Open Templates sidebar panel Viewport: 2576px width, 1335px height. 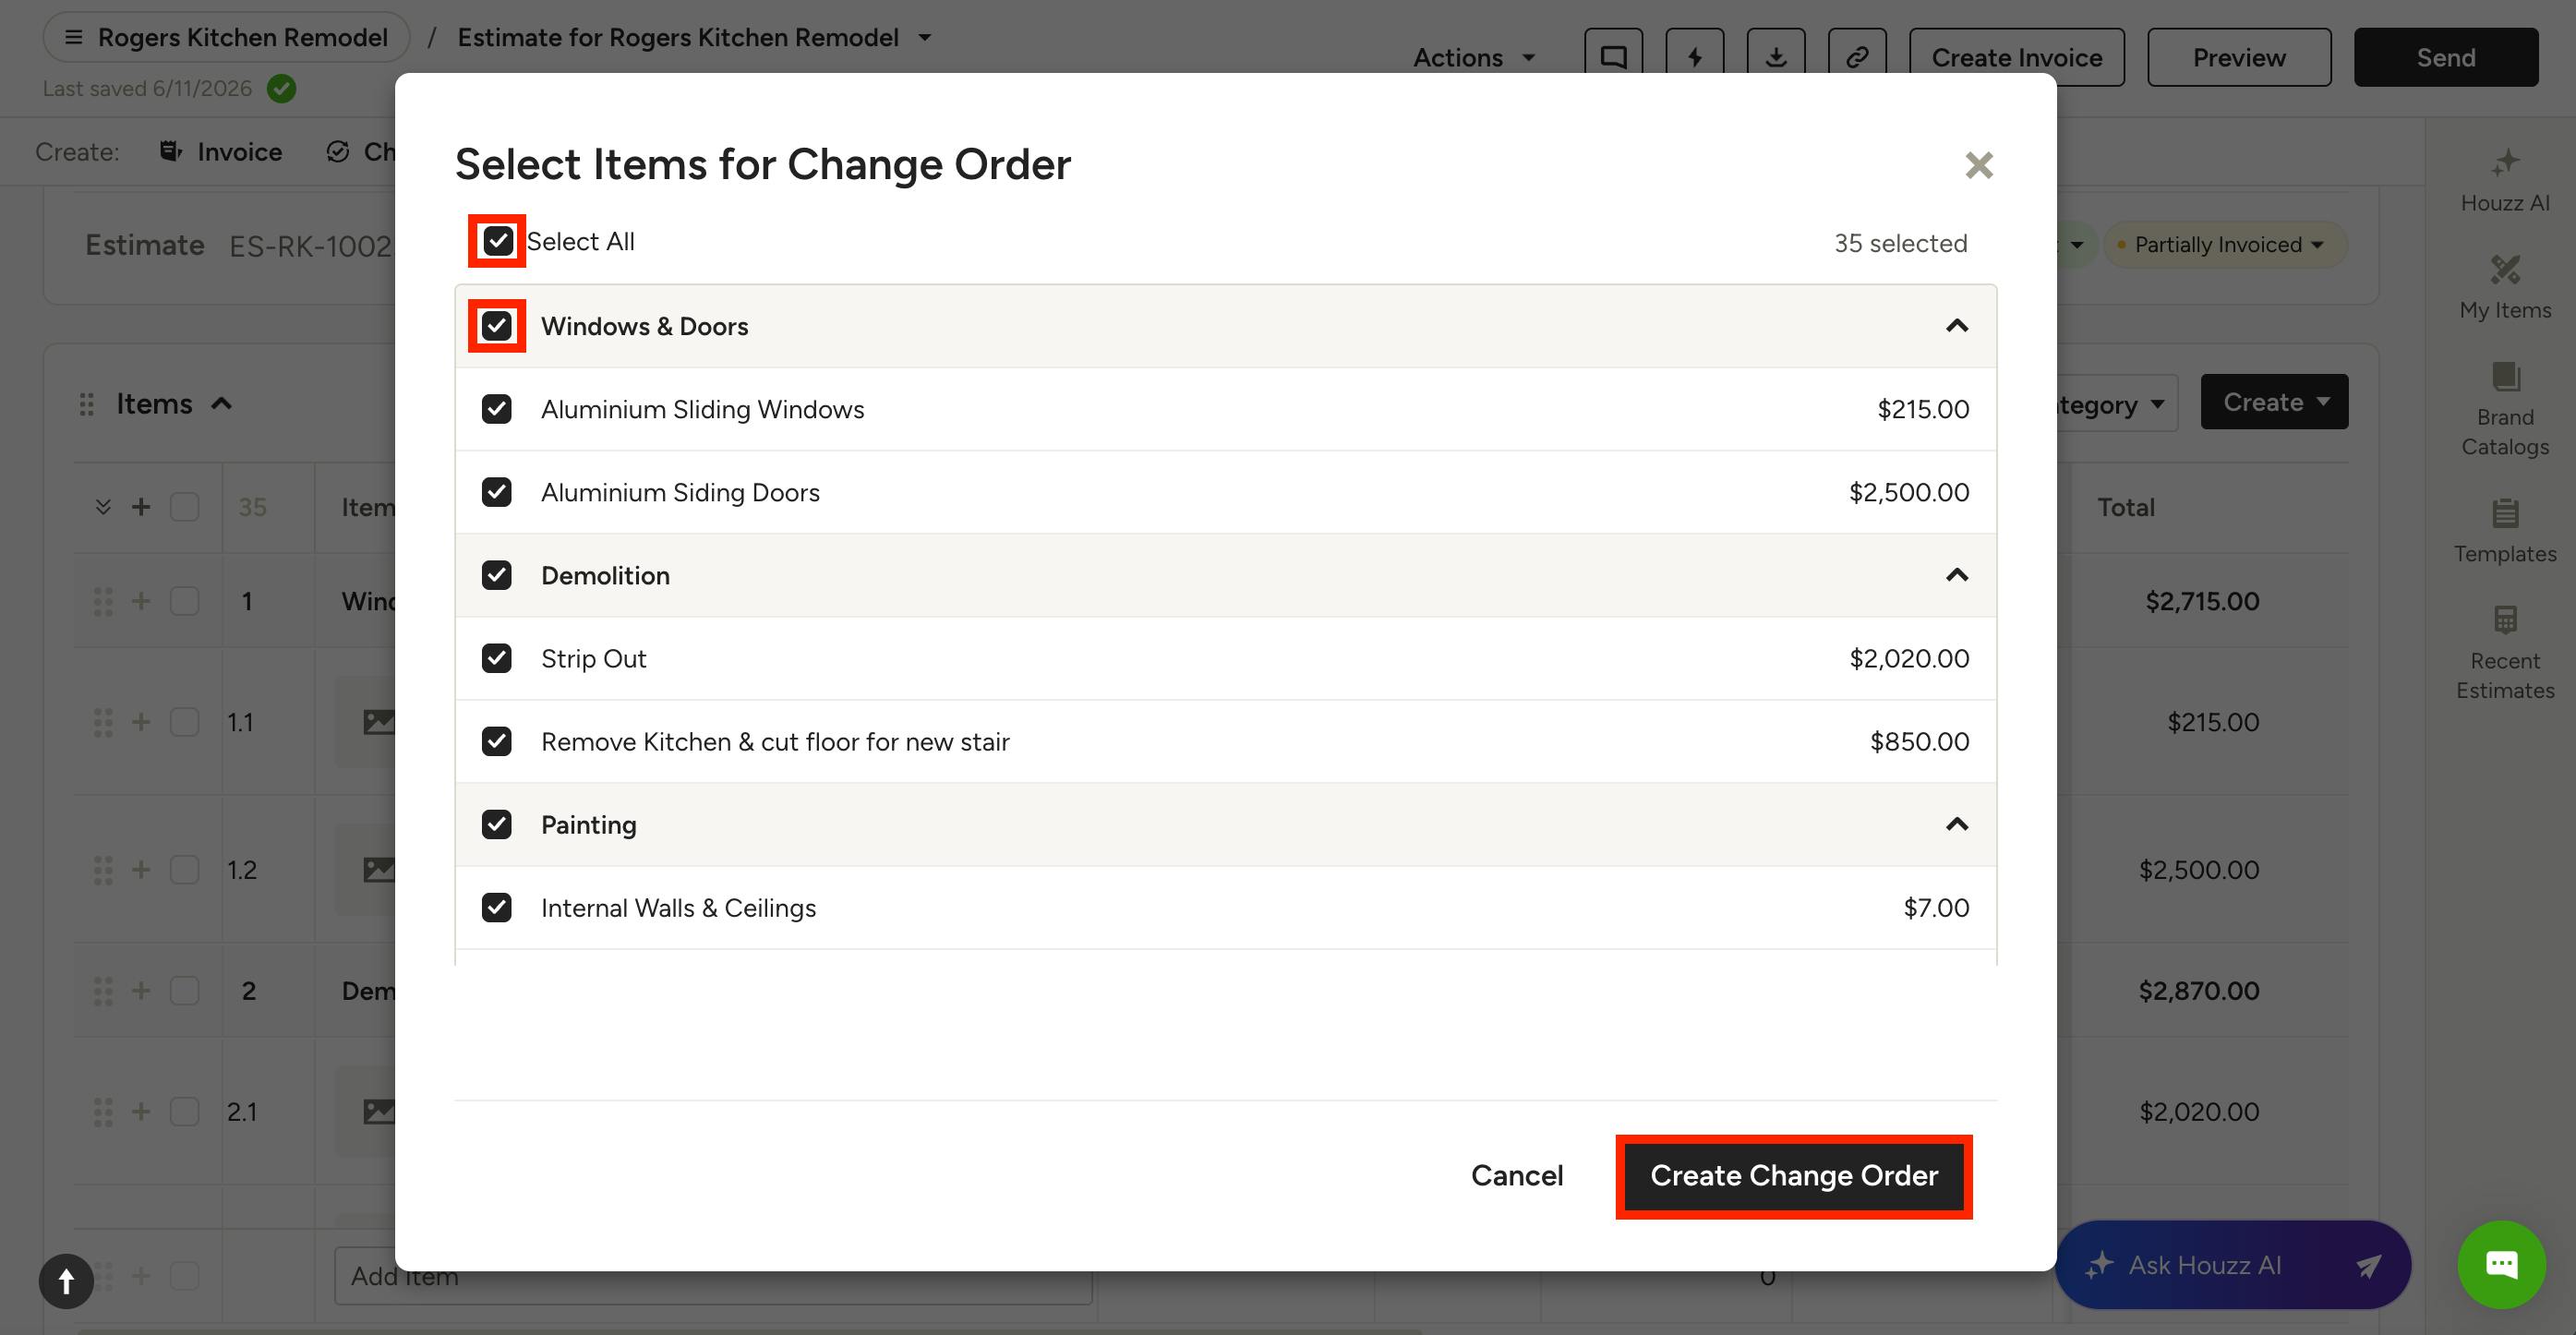point(2504,532)
